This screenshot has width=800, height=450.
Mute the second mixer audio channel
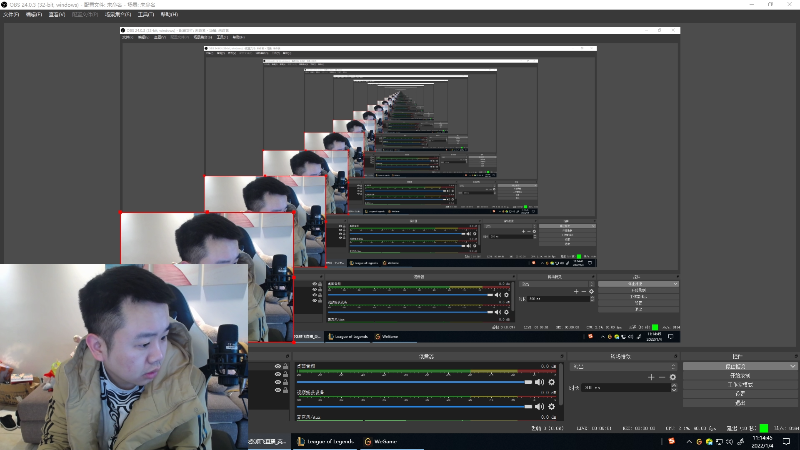(539, 407)
